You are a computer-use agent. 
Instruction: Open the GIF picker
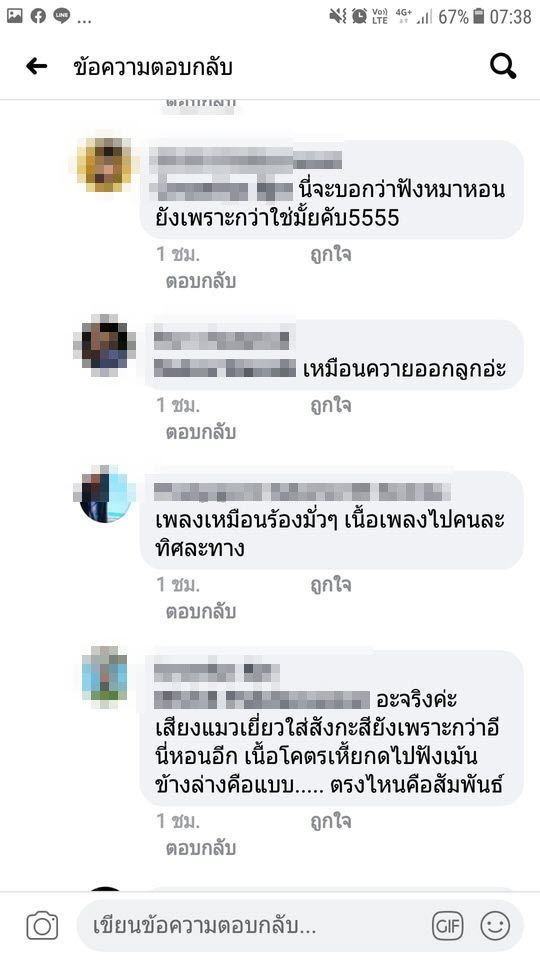[x=448, y=926]
